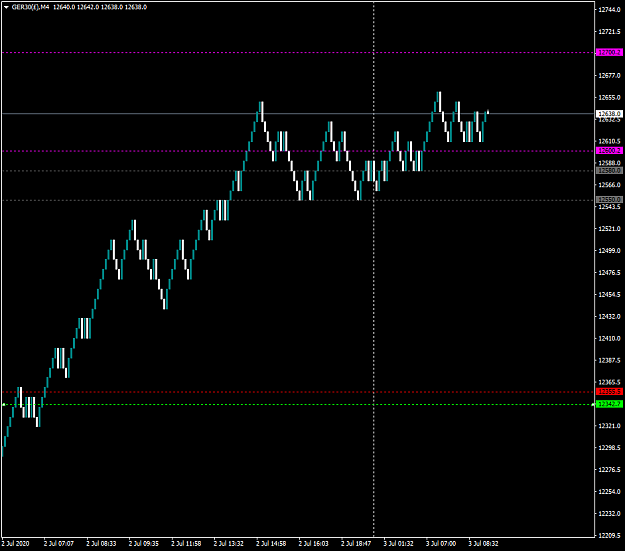This screenshot has height=551, width=625.
Task: Click the gray 12580.0 price level label
Action: click(609, 171)
